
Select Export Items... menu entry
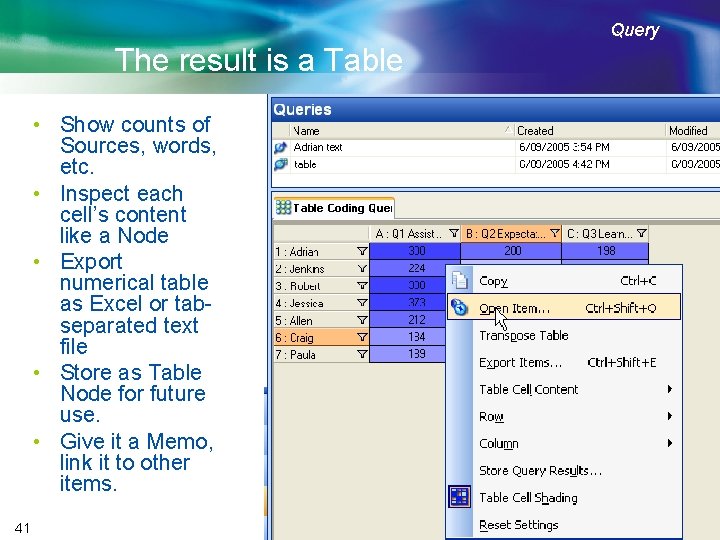564,362
